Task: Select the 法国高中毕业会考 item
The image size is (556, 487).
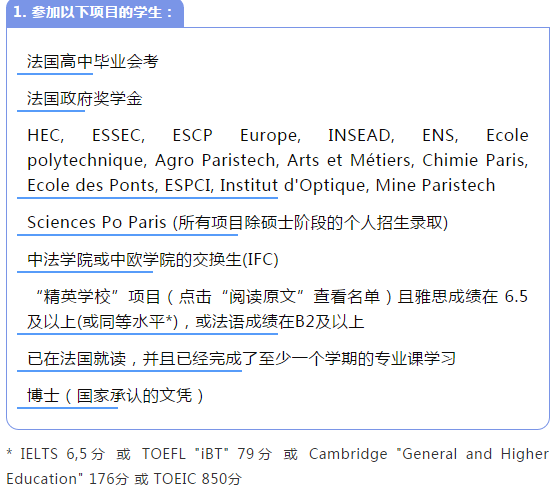Action: pos(93,61)
